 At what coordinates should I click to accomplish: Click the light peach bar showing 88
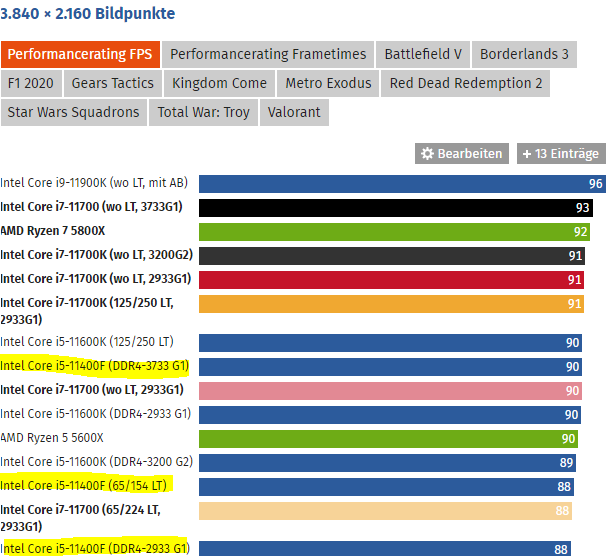[385, 511]
